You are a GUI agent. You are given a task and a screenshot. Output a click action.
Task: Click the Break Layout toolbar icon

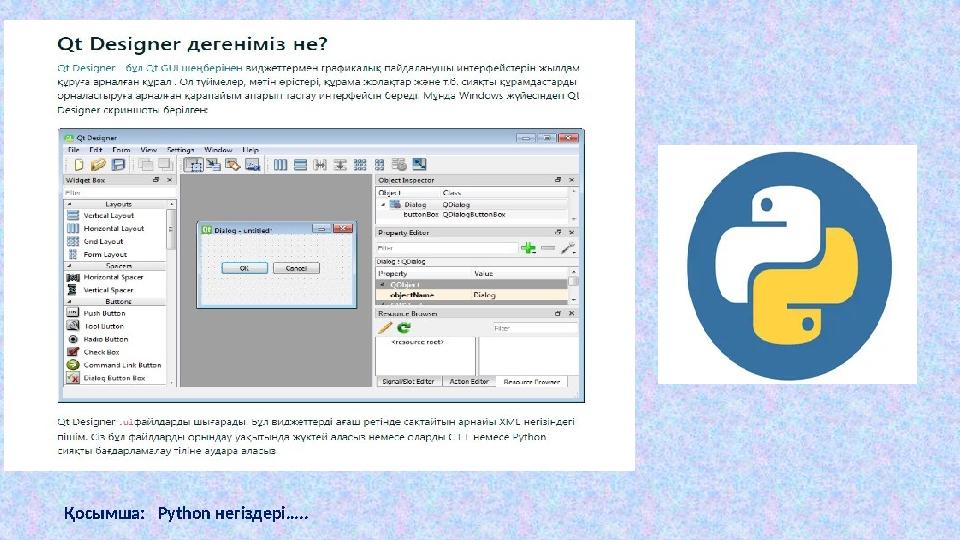pos(399,165)
